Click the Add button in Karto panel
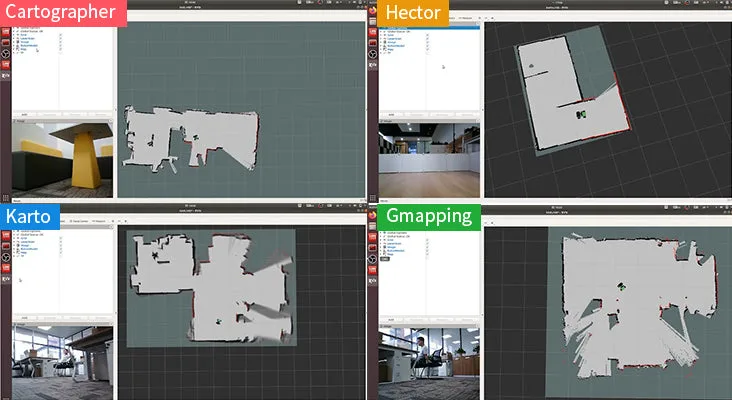Image resolution: width=732 pixels, height=400 pixels. (25, 318)
